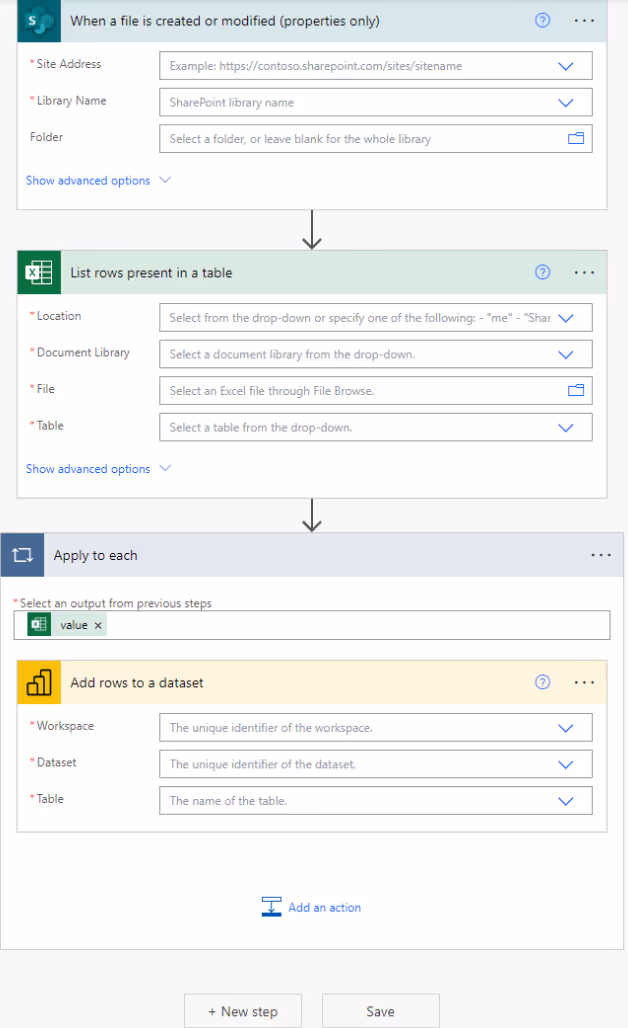Open ellipsis menu on Apply to each
This screenshot has height=1028, width=628.
coord(601,555)
